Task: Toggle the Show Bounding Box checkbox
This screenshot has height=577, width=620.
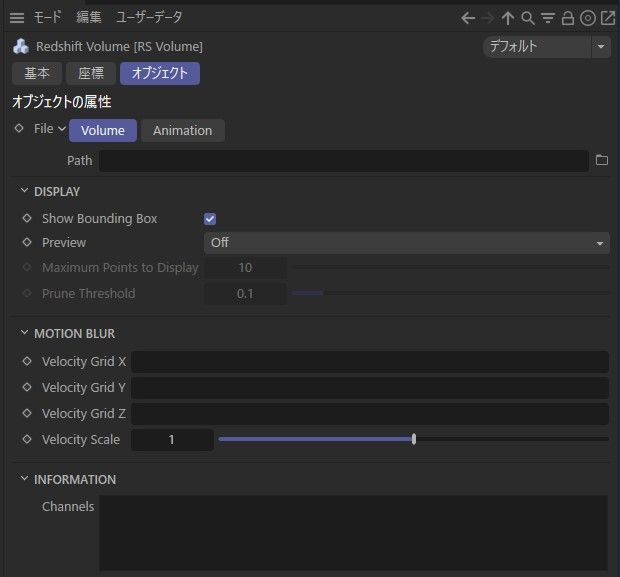Action: pyautogui.click(x=210, y=219)
